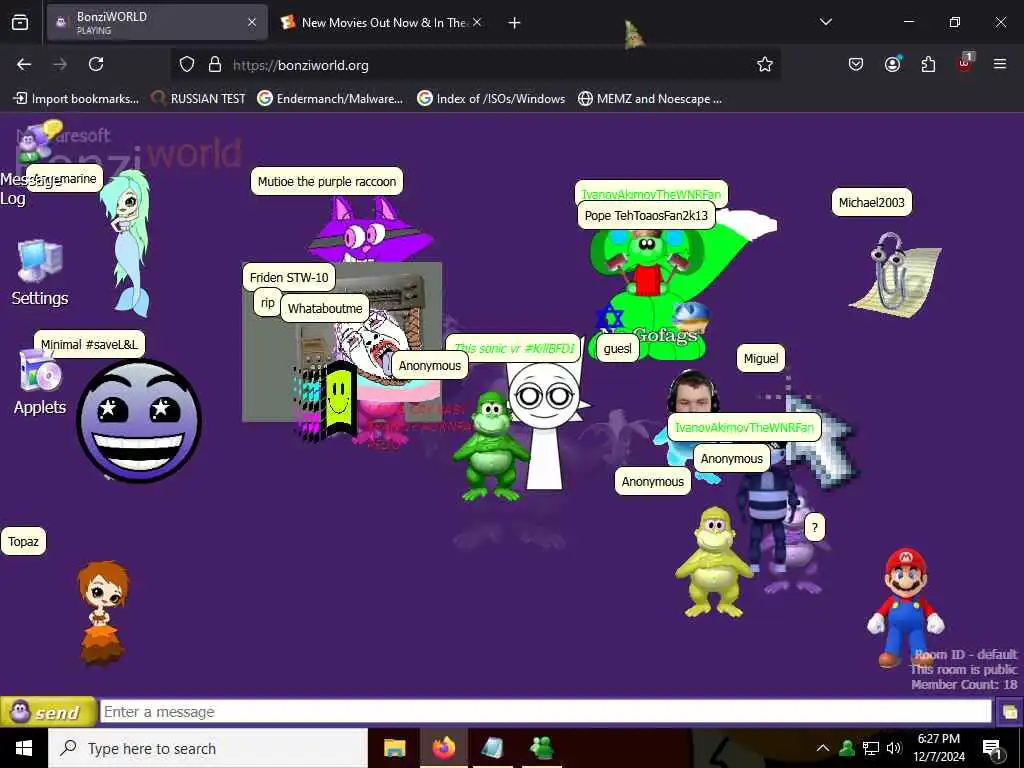Focus the 'Enter a message' input field
This screenshot has width=1024, height=768.
(x=545, y=711)
